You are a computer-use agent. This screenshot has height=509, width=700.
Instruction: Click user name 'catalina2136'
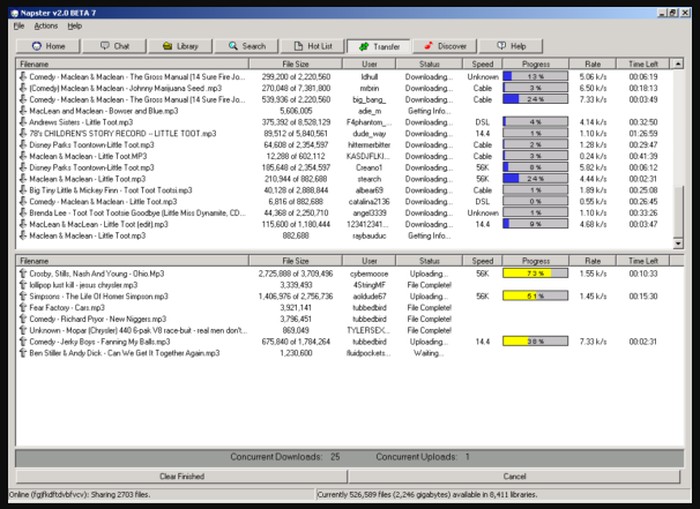click(369, 202)
